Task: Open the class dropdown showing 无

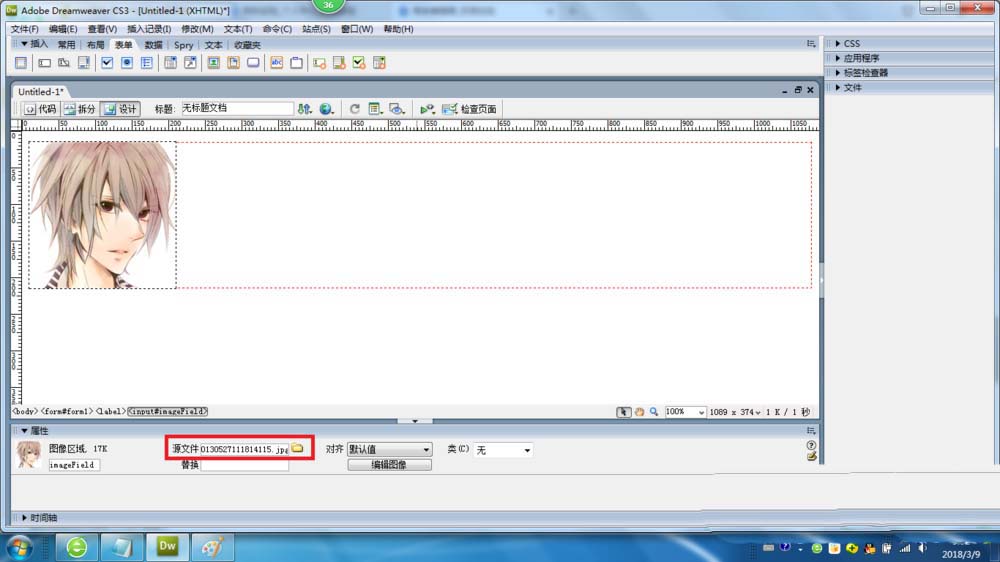Action: click(503, 450)
